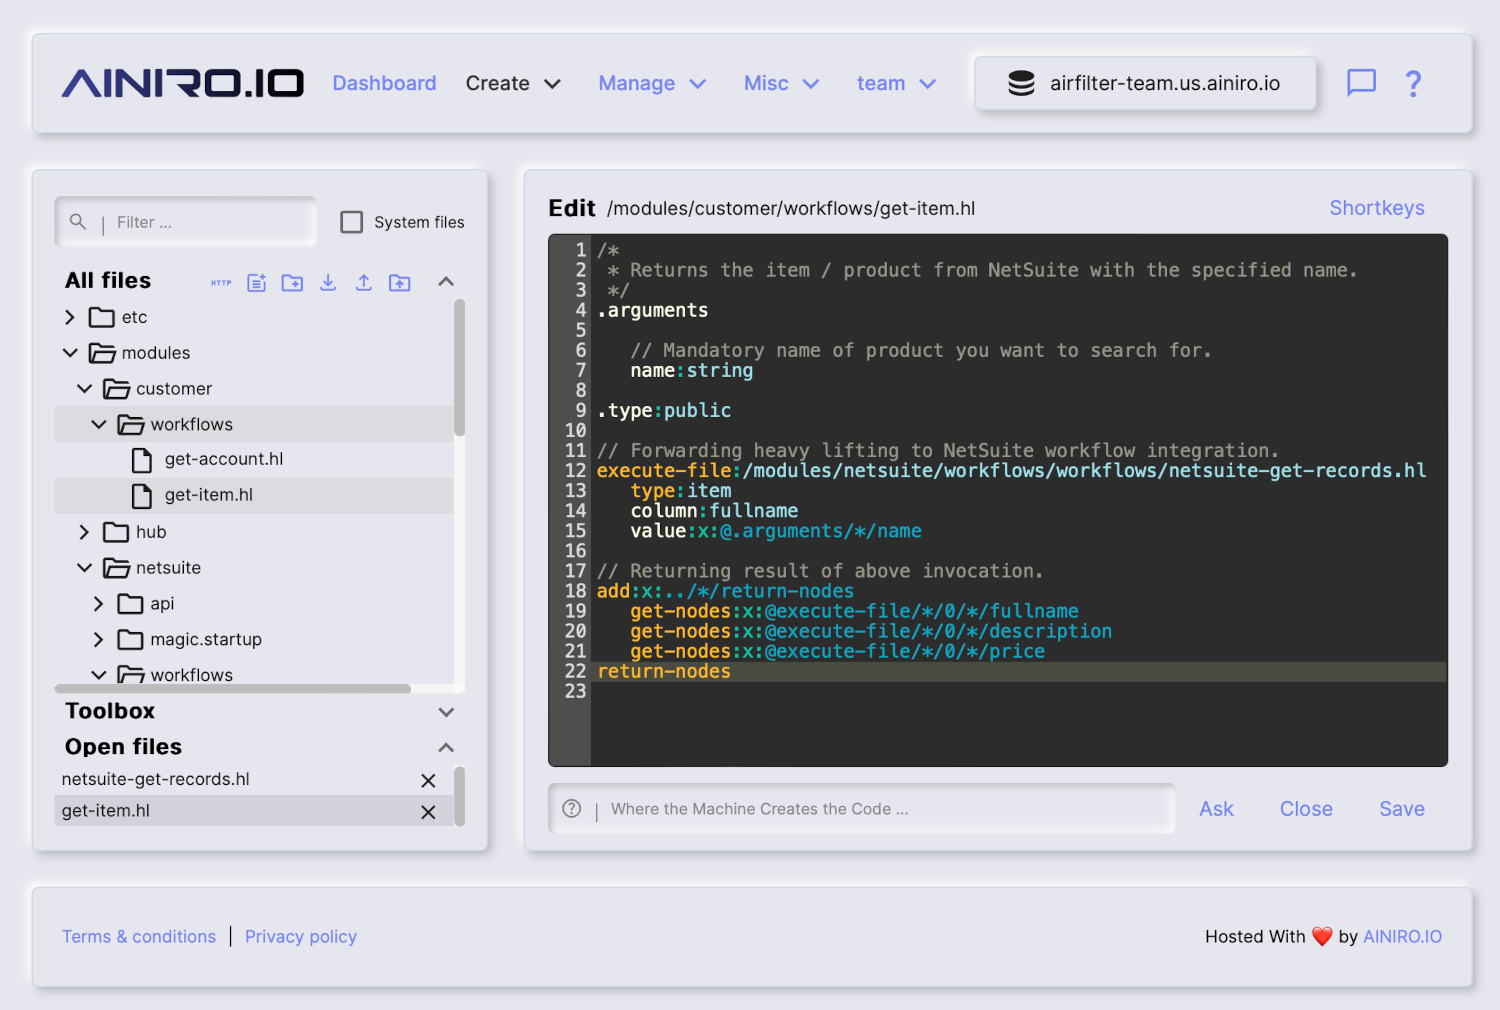This screenshot has height=1010, width=1500.
Task: Click the file tree vertical scrollbar
Action: point(459,368)
